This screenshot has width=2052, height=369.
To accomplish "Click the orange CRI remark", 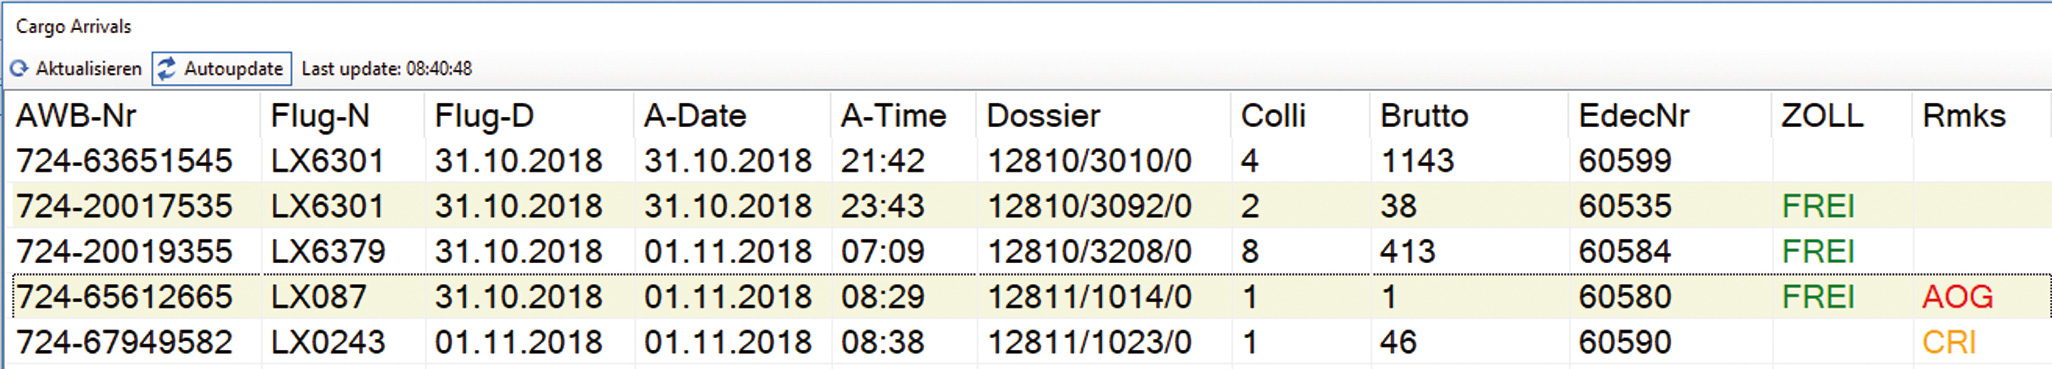I will click(1949, 343).
